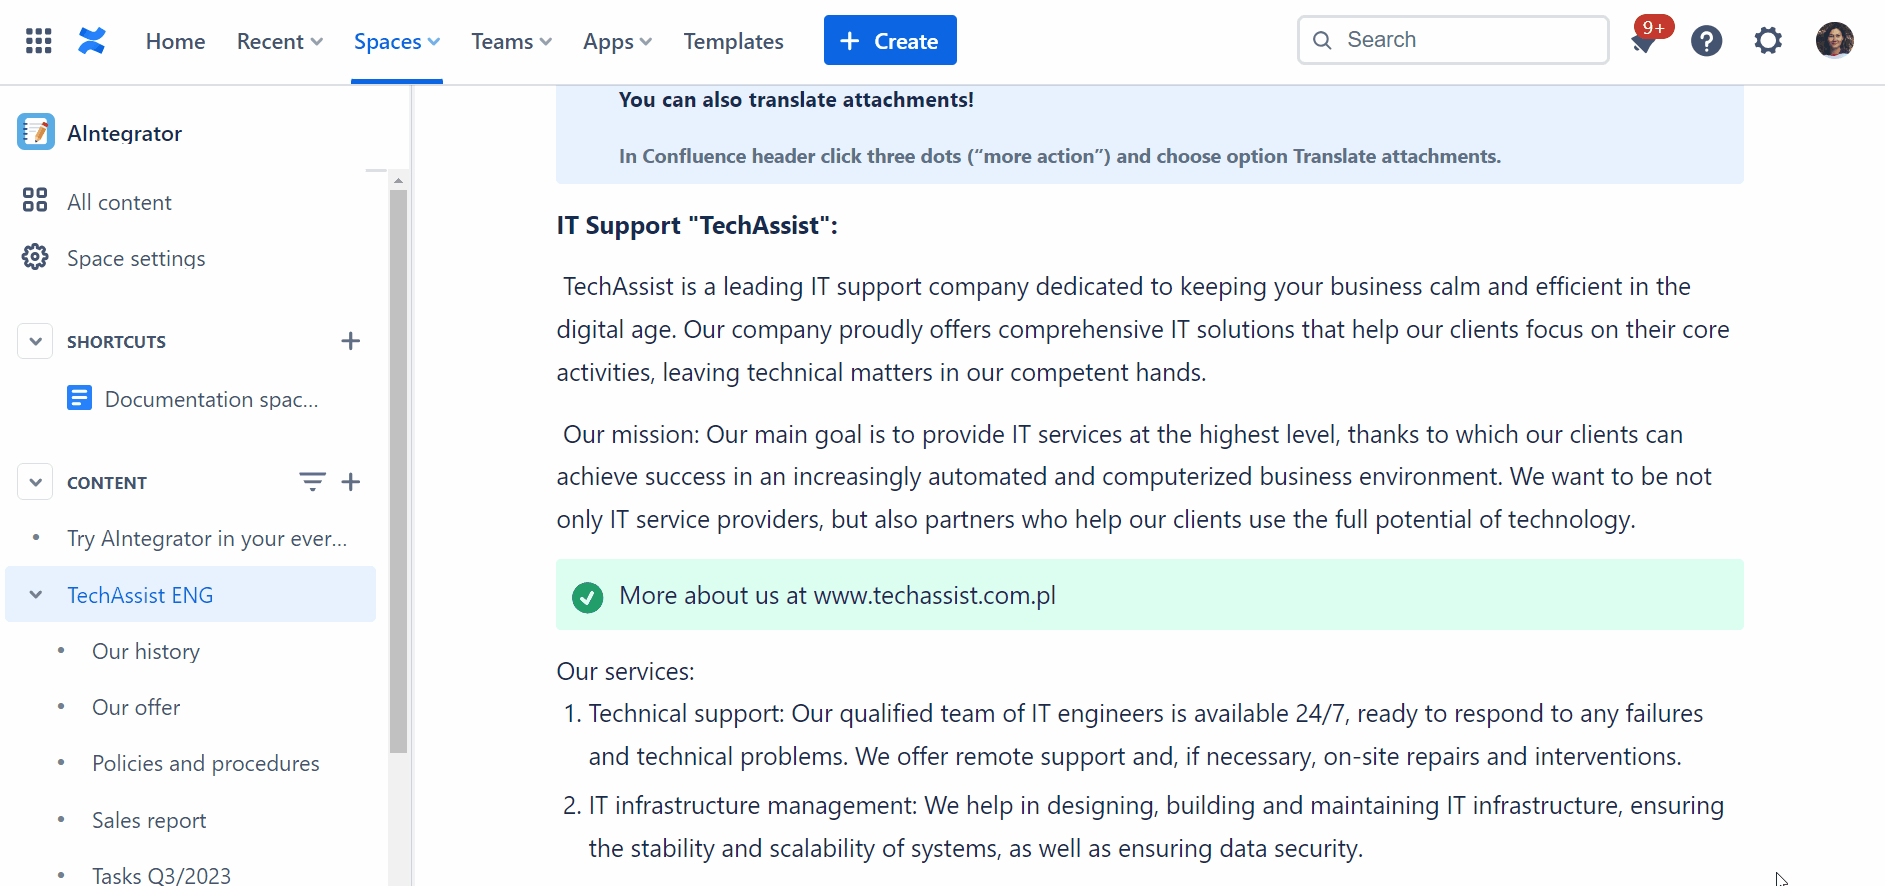Image resolution: width=1885 pixels, height=886 pixels.
Task: Open Templates in the top navigation
Action: tap(733, 41)
